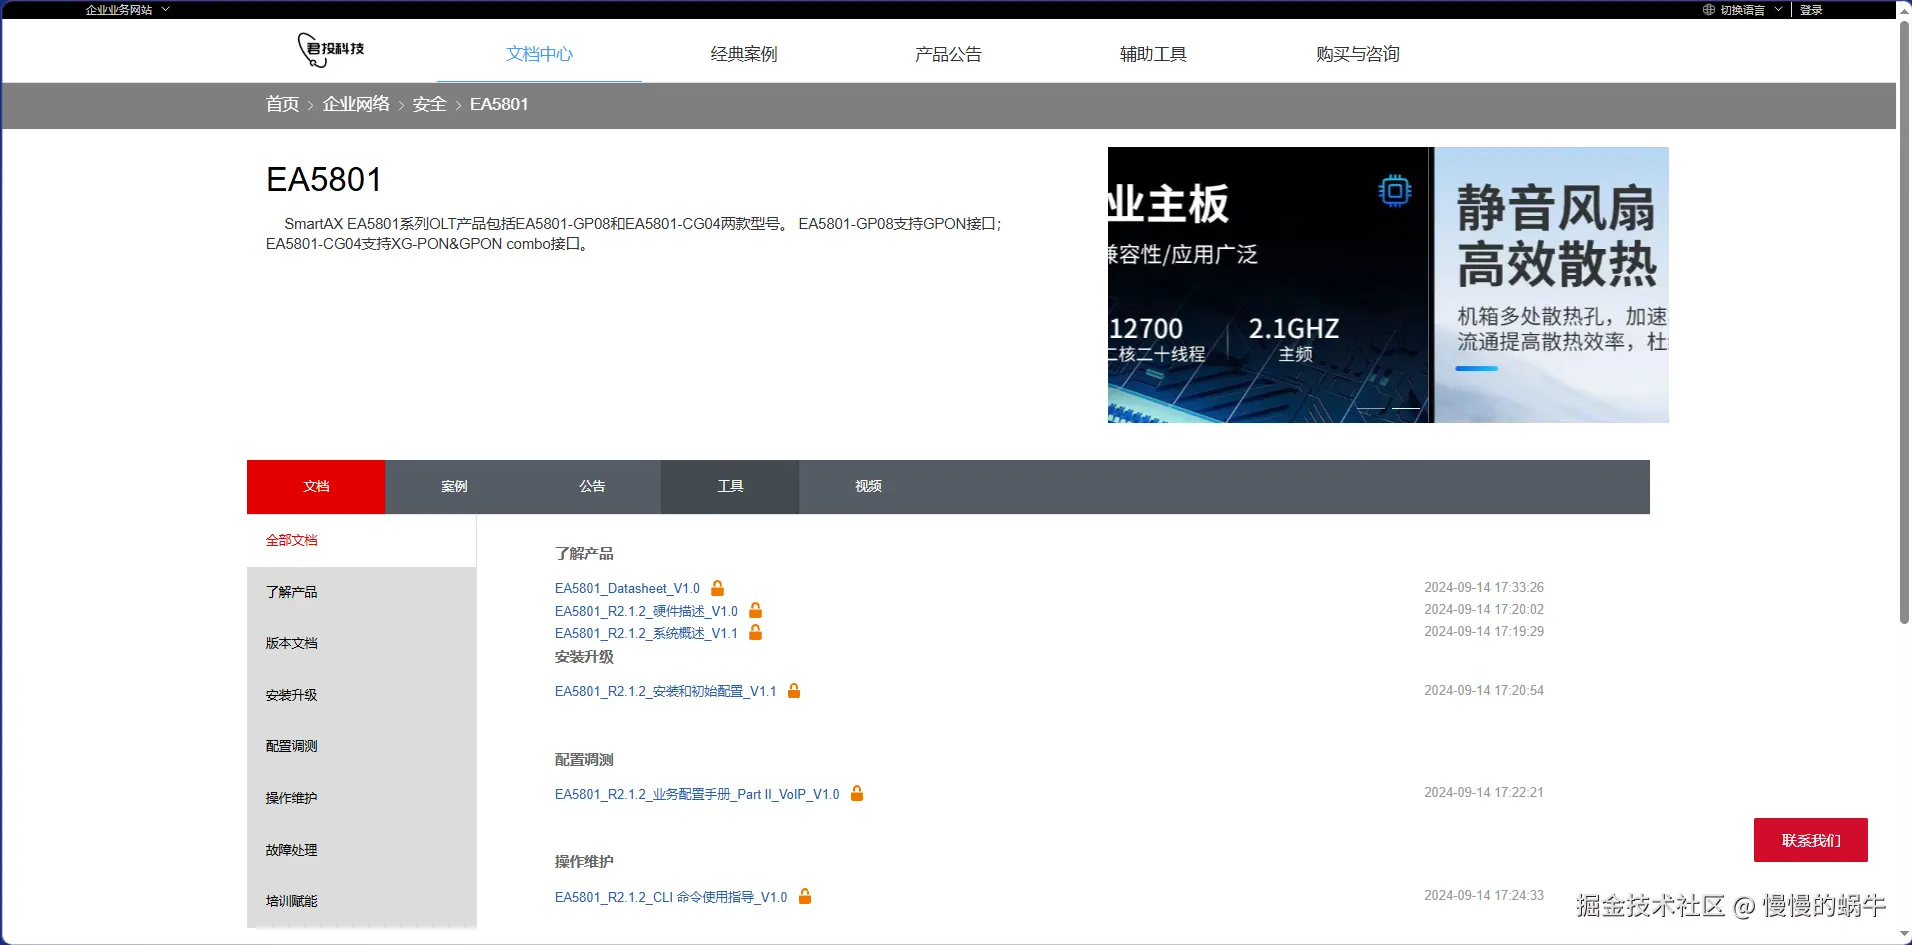This screenshot has width=1912, height=945.
Task: Open 购买与咨询 in the top navigation
Action: point(1358,54)
